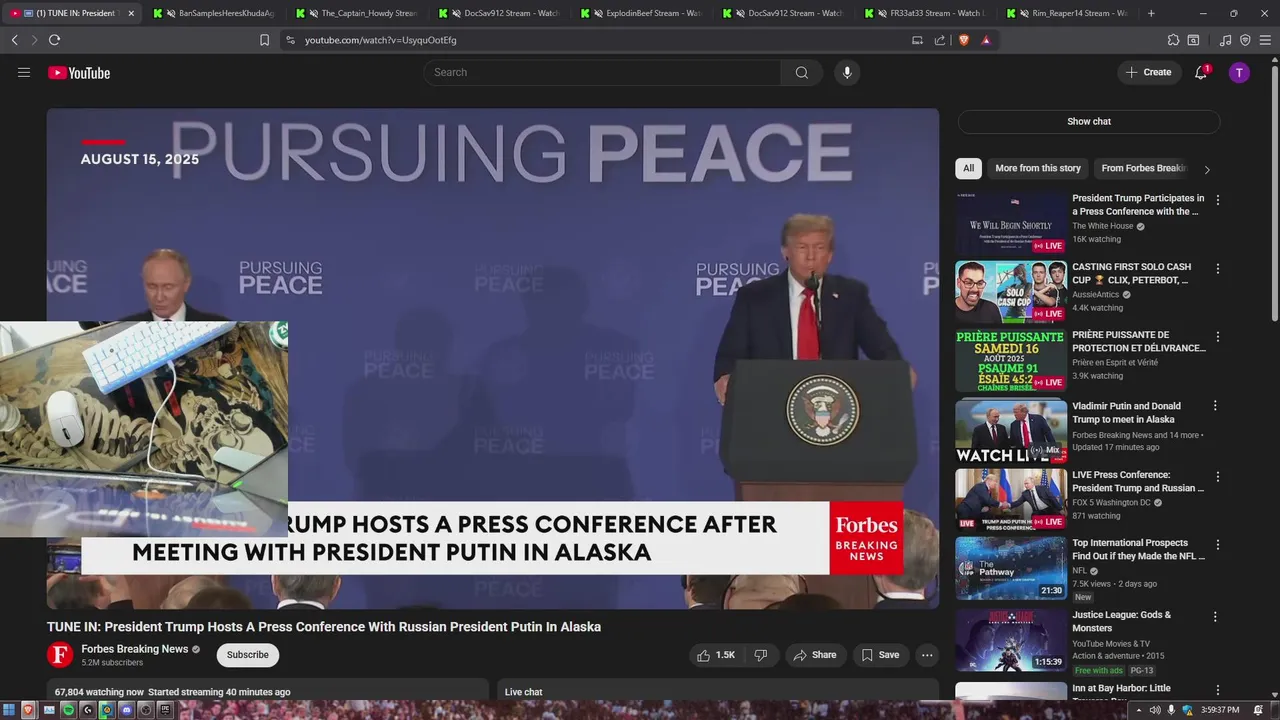Like the video with thumbs up
This screenshot has height=720, width=1280.
pos(716,655)
